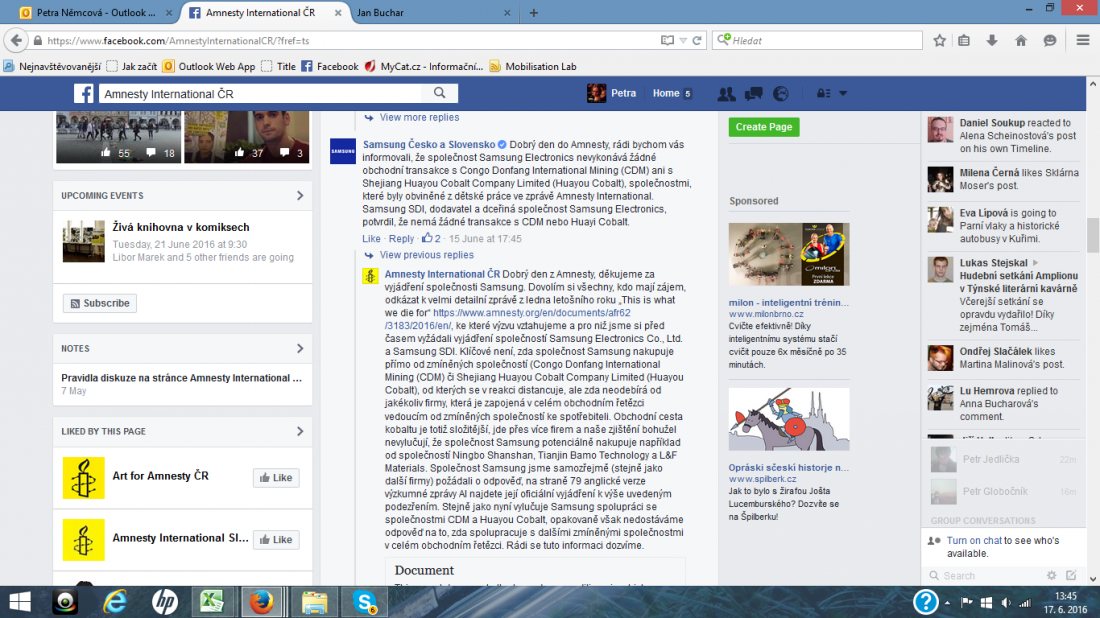Viewport: 1100px width, 618px height.
Task: Reply to the Samsung comment
Action: pos(401,239)
